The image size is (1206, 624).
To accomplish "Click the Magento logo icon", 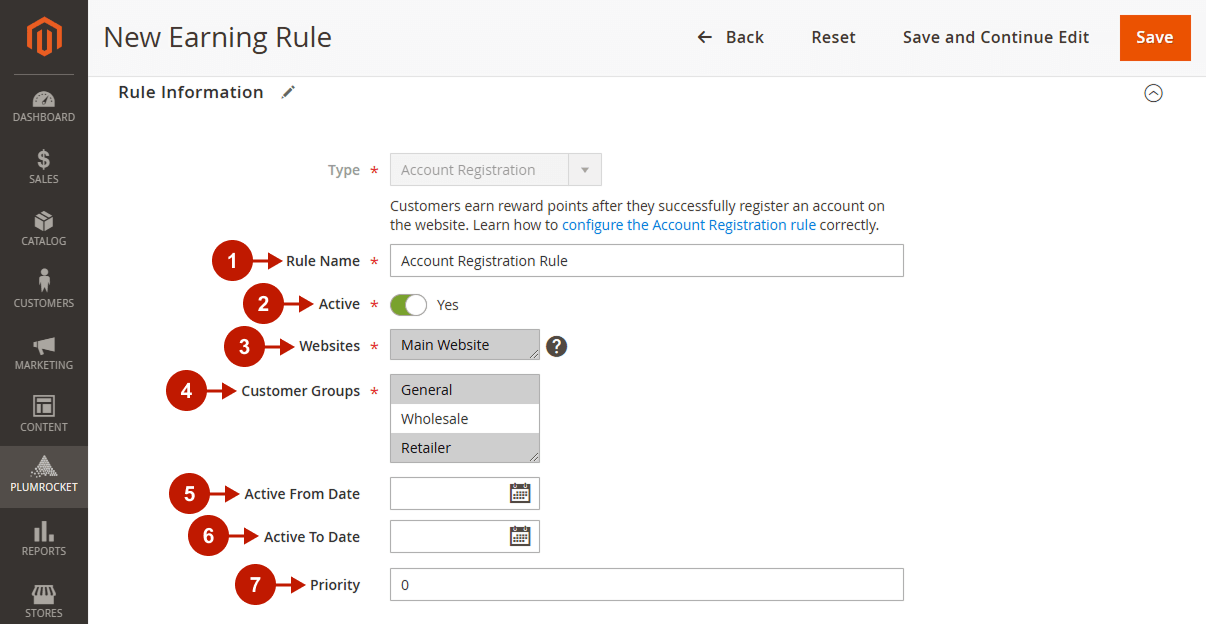I will [43, 36].
